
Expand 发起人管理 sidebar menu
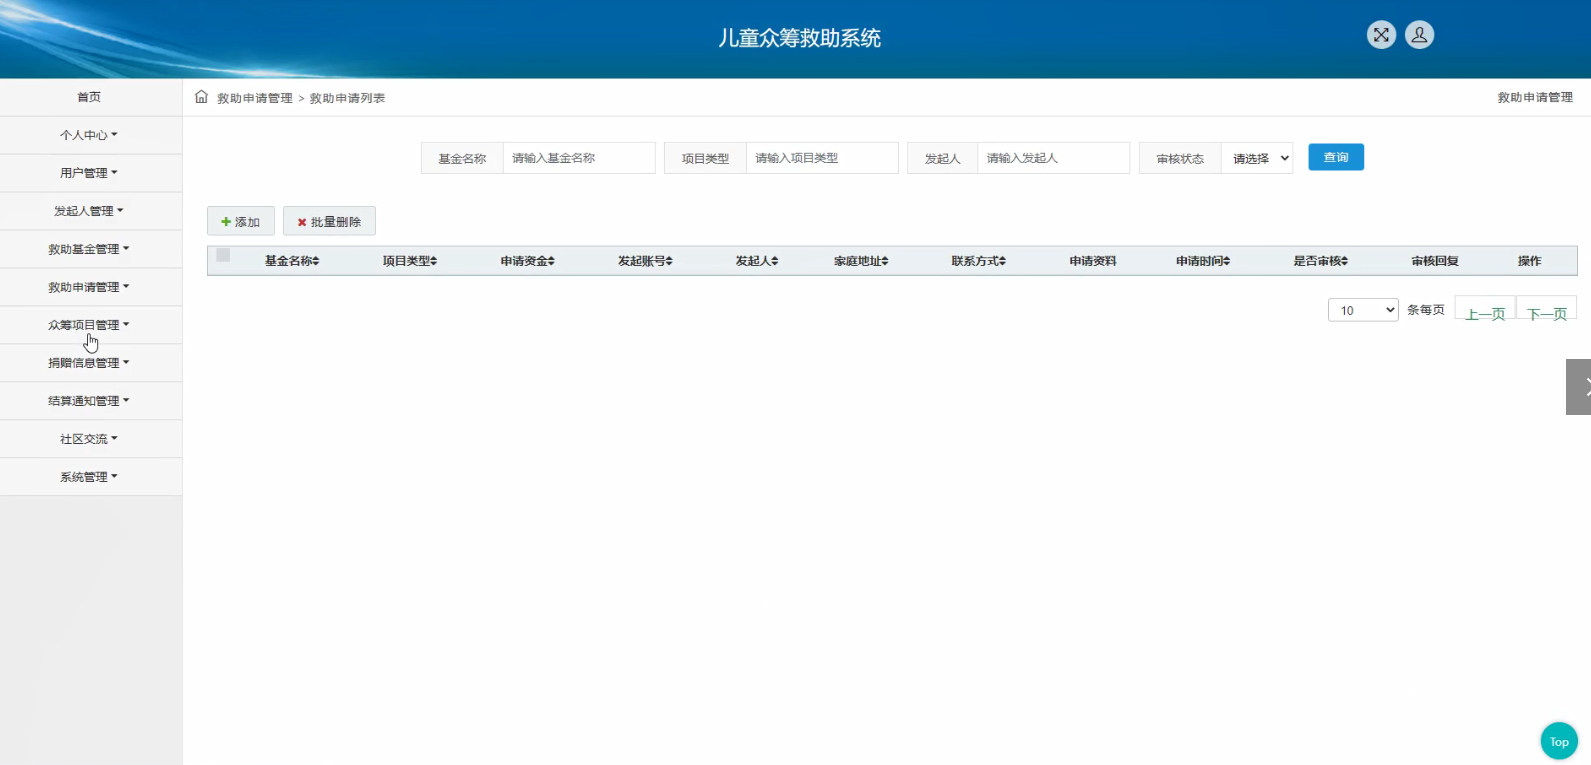[x=91, y=211]
